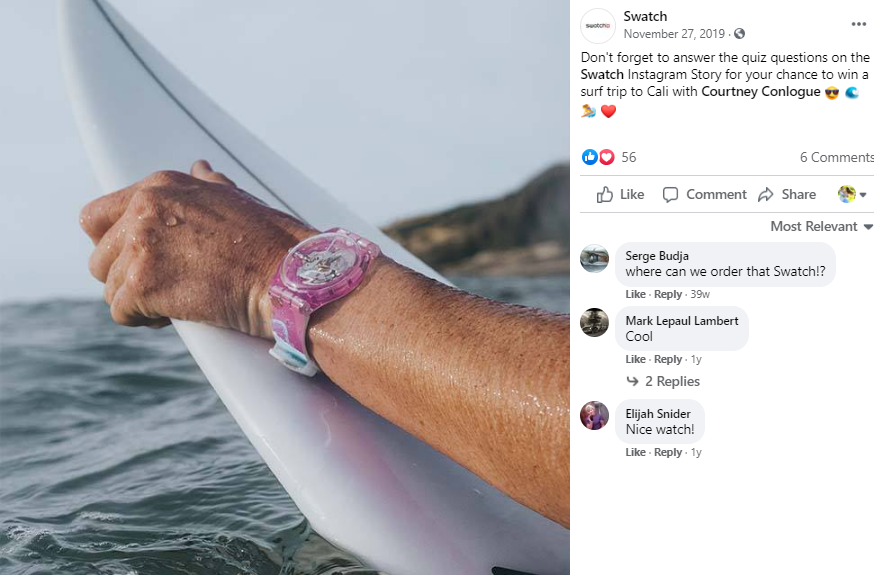Viewport: 877px width, 575px height.
Task: Open the three-dot post options menu
Action: pos(858,24)
